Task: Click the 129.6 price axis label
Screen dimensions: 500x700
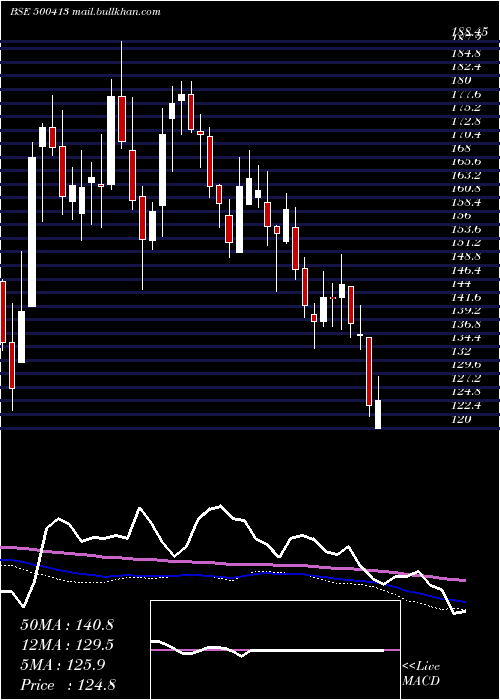Action: (x=466, y=365)
